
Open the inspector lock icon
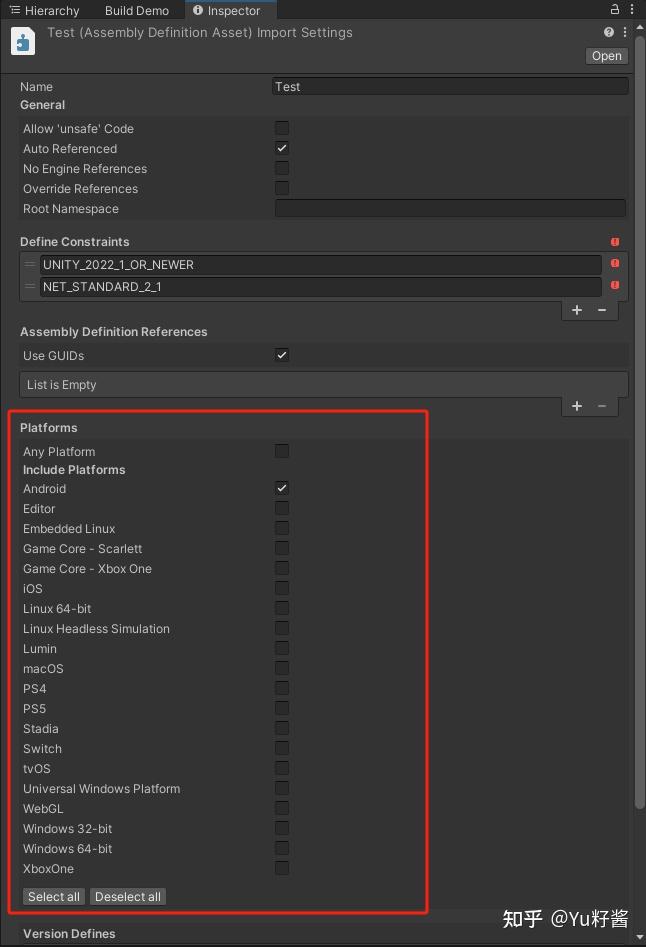click(x=613, y=9)
